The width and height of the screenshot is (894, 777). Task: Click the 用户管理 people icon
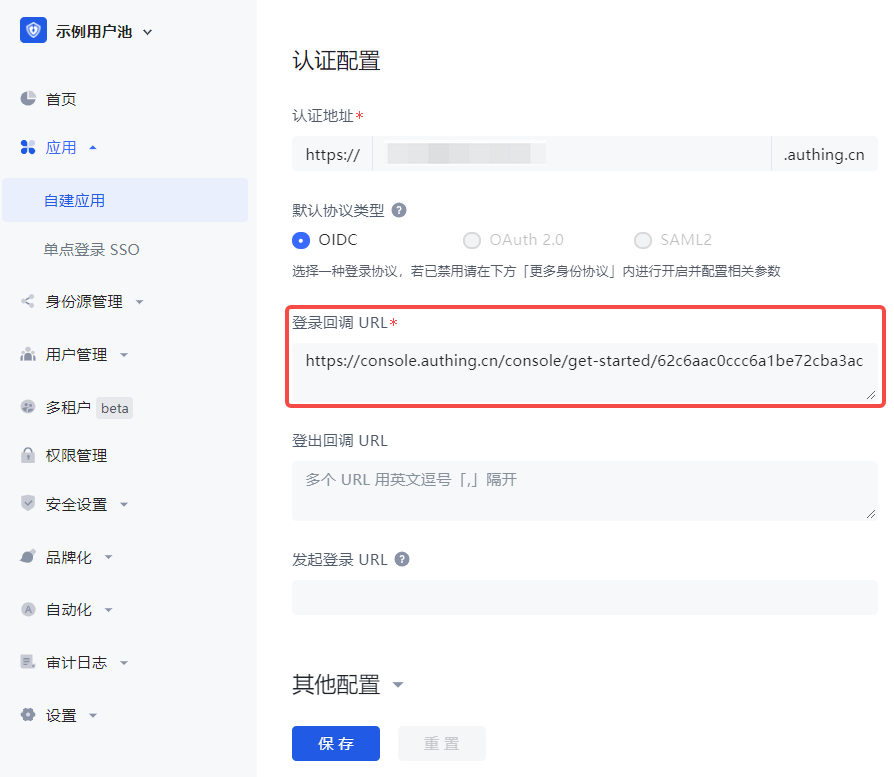click(x=28, y=354)
